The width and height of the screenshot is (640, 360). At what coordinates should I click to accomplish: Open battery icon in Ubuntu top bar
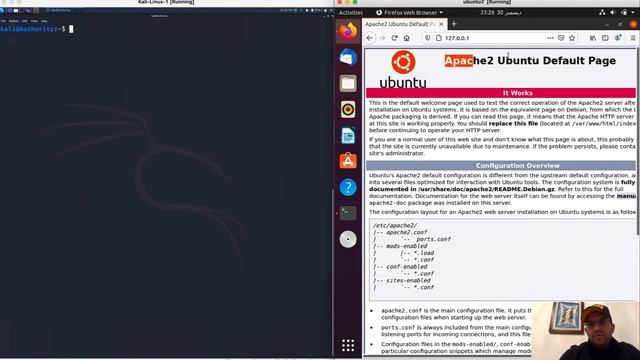tap(624, 13)
